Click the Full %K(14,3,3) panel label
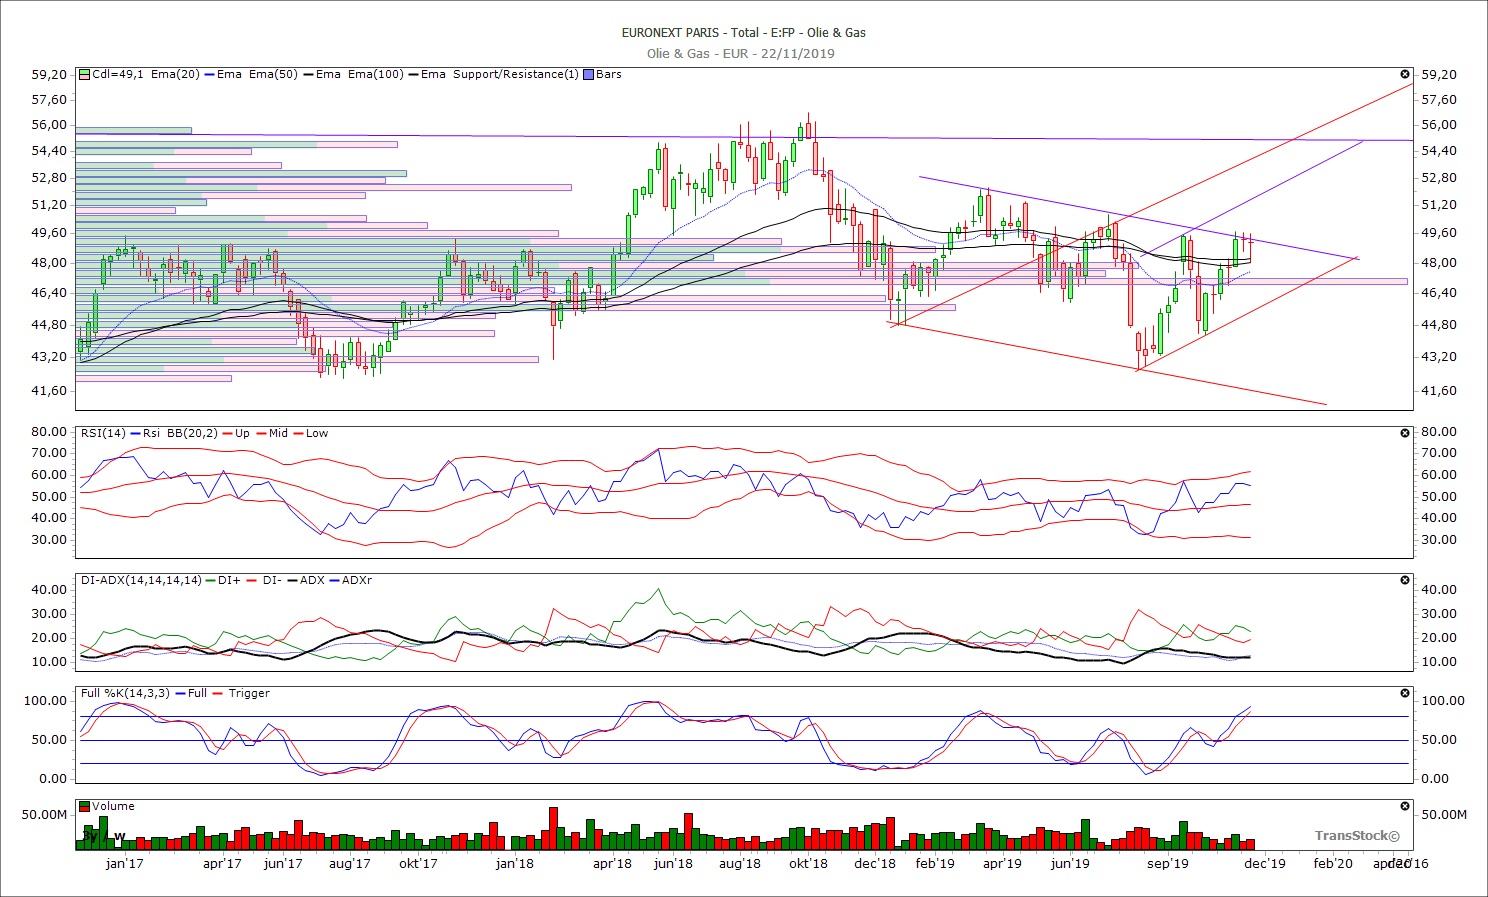The height and width of the screenshot is (897, 1488). [126, 693]
